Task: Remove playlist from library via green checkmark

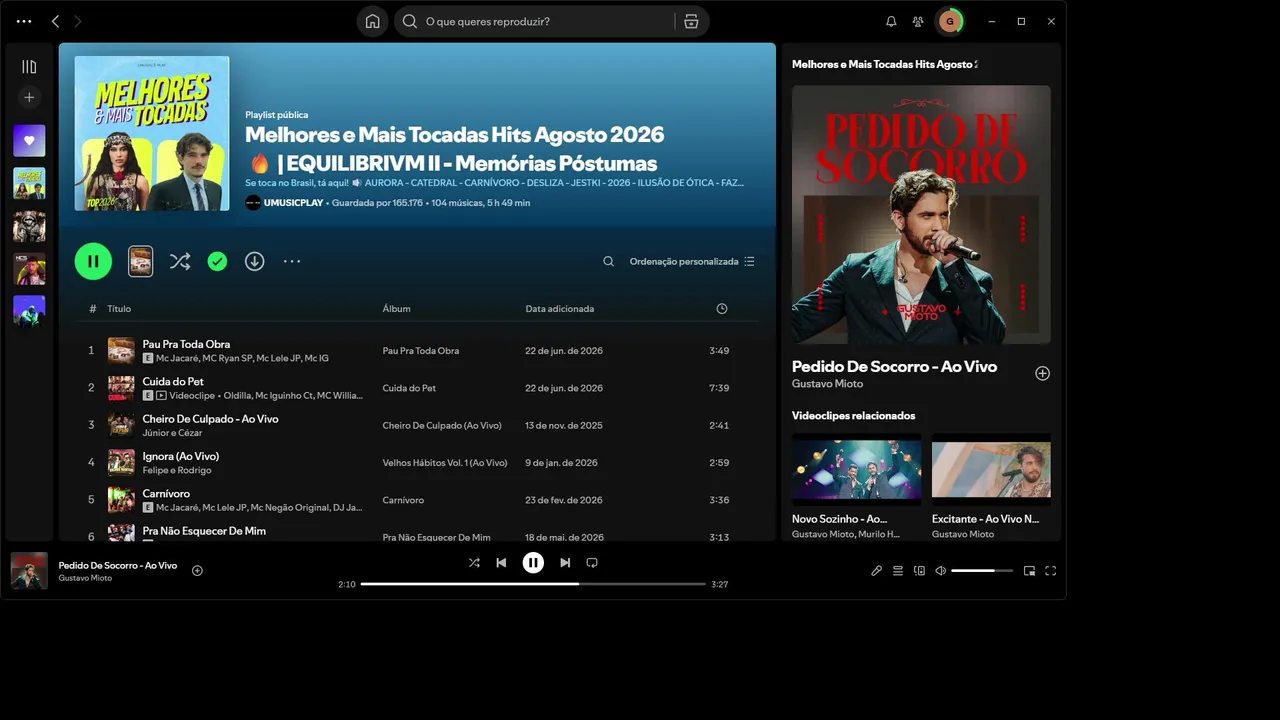Action: pos(217,261)
